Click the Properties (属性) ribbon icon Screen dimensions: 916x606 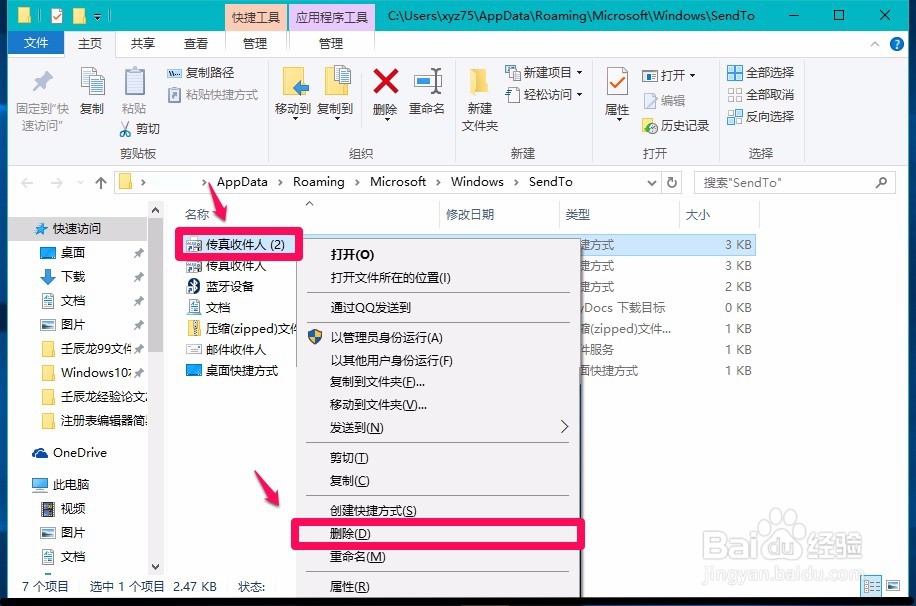617,82
